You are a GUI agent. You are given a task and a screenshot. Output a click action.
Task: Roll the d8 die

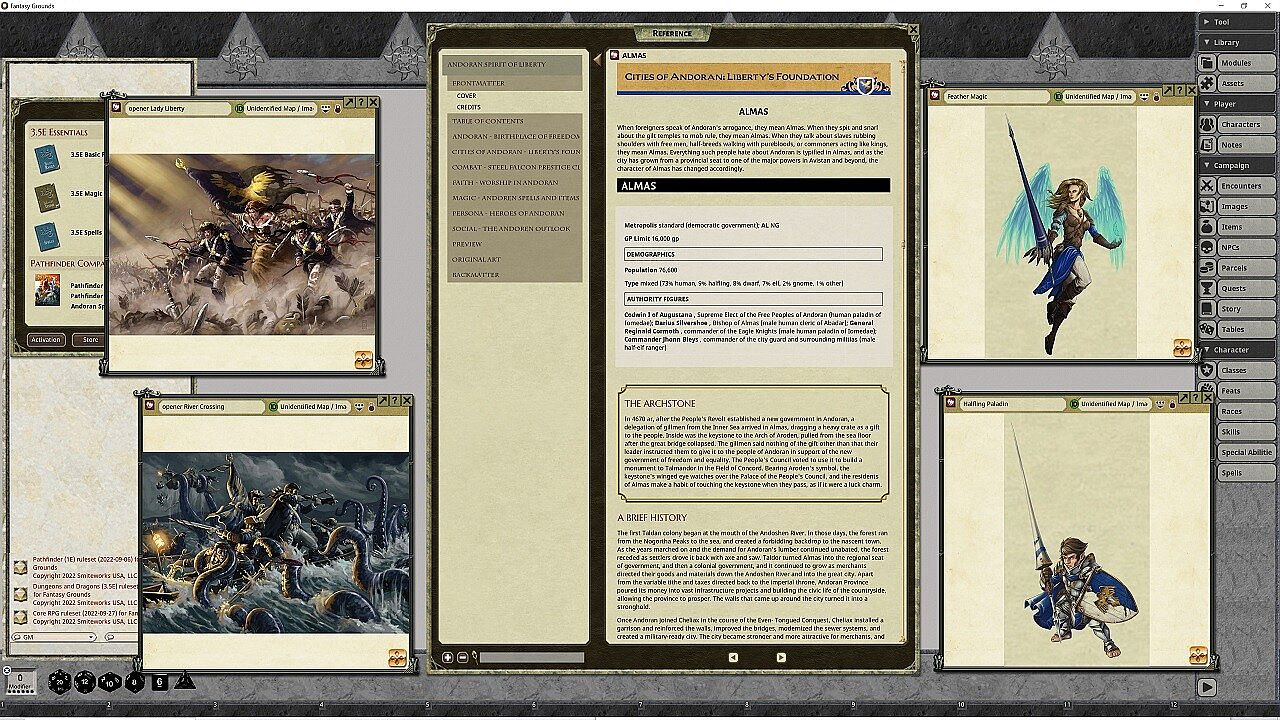point(135,682)
